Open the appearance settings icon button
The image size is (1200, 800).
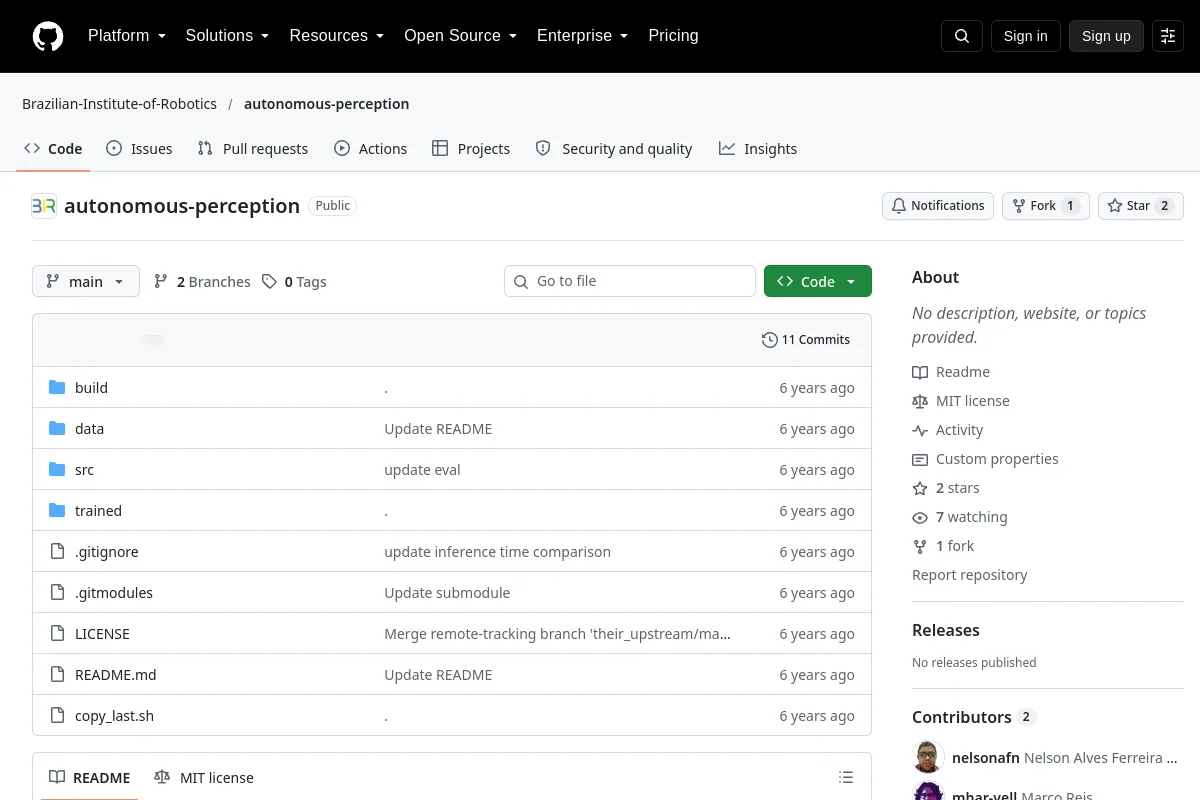click(x=1168, y=36)
